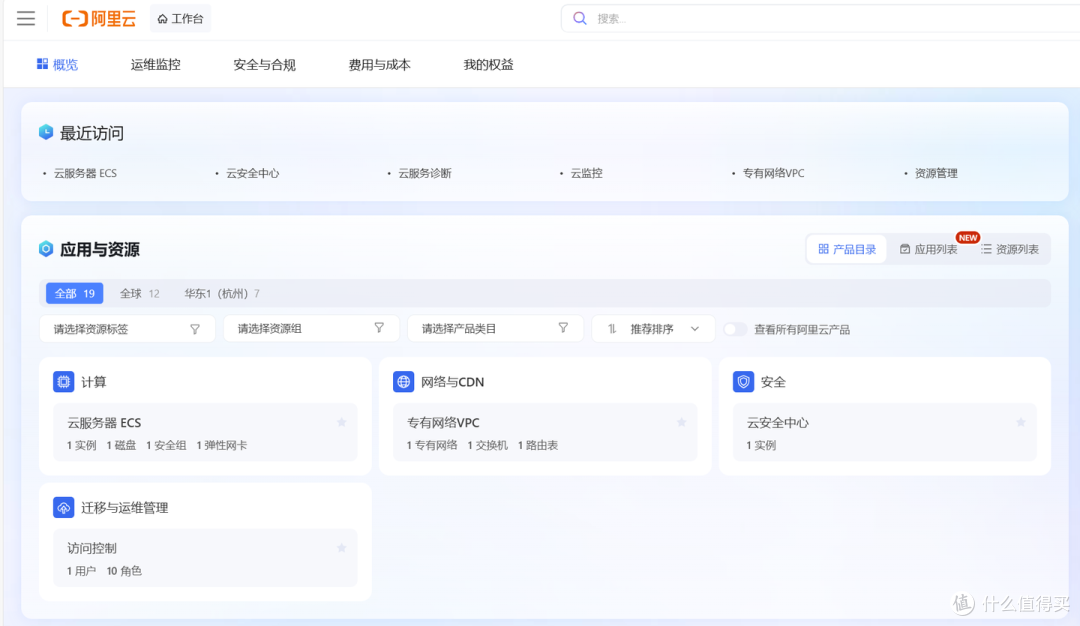Click '1 用户' under 访问控制
This screenshot has width=1080, height=626.
coord(81,571)
